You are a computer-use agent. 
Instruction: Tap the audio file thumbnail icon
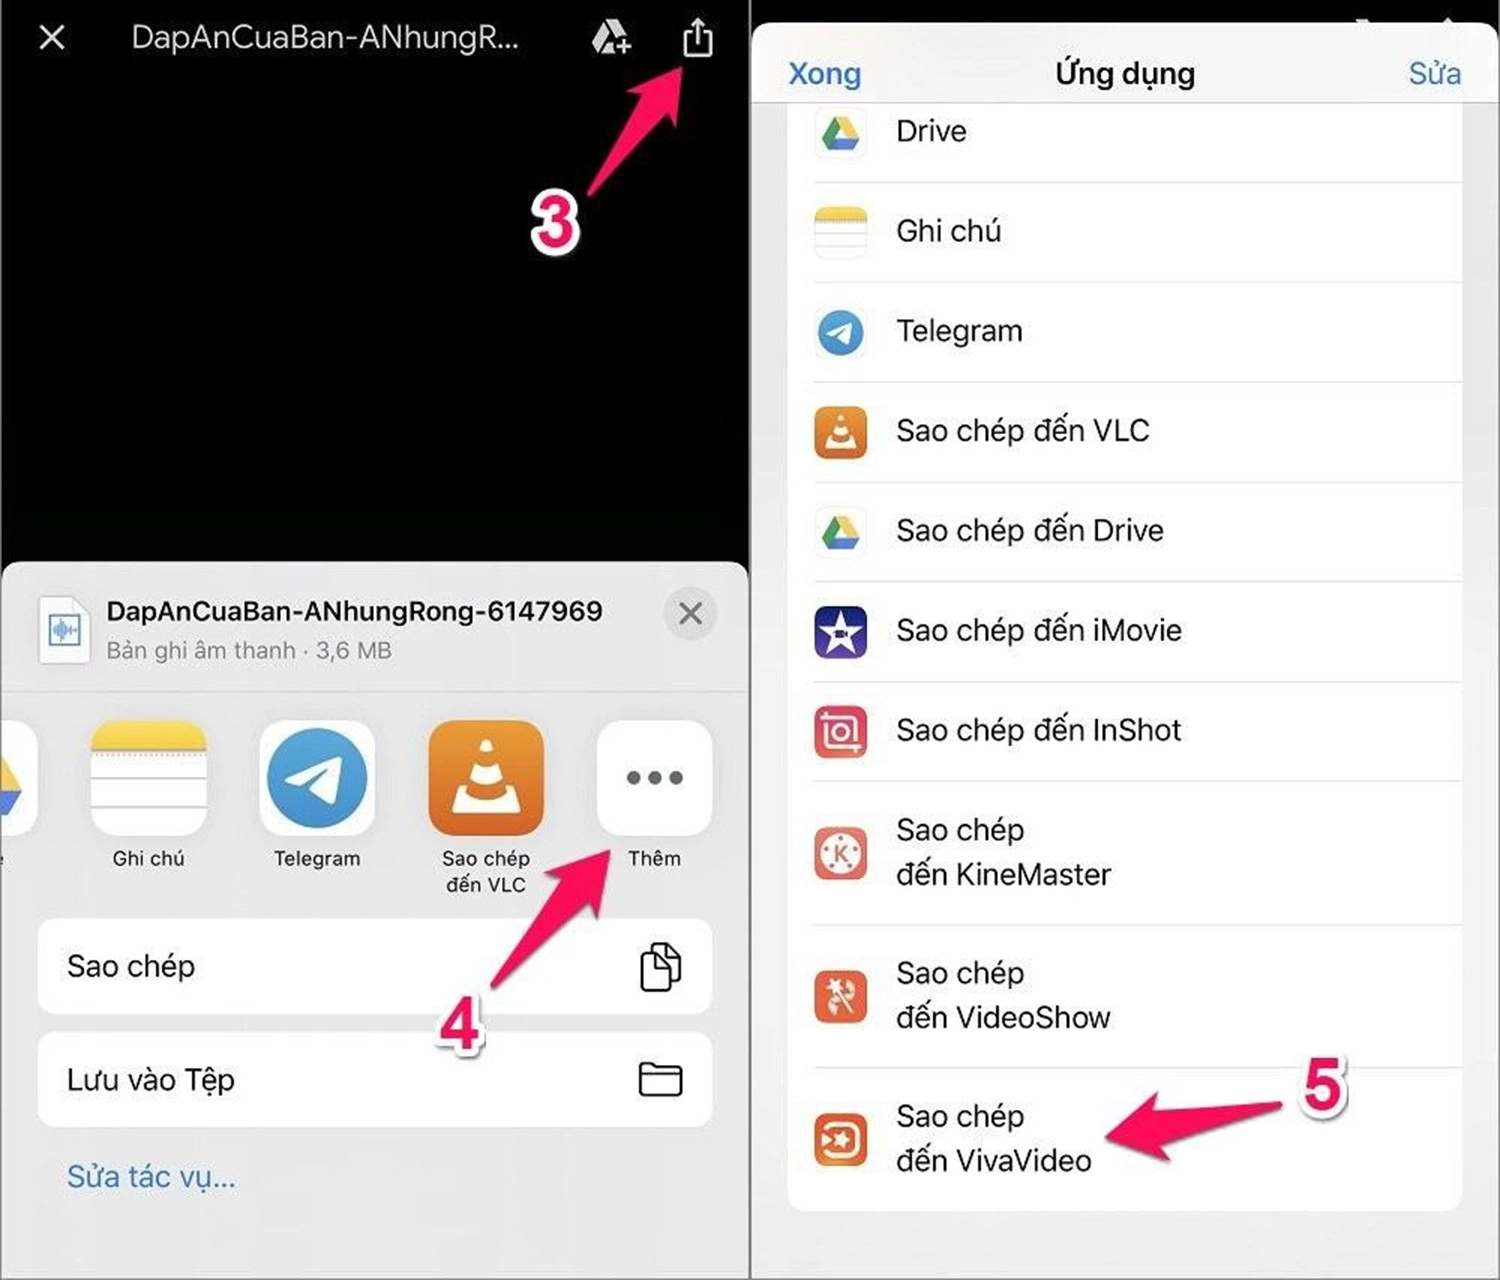65,630
